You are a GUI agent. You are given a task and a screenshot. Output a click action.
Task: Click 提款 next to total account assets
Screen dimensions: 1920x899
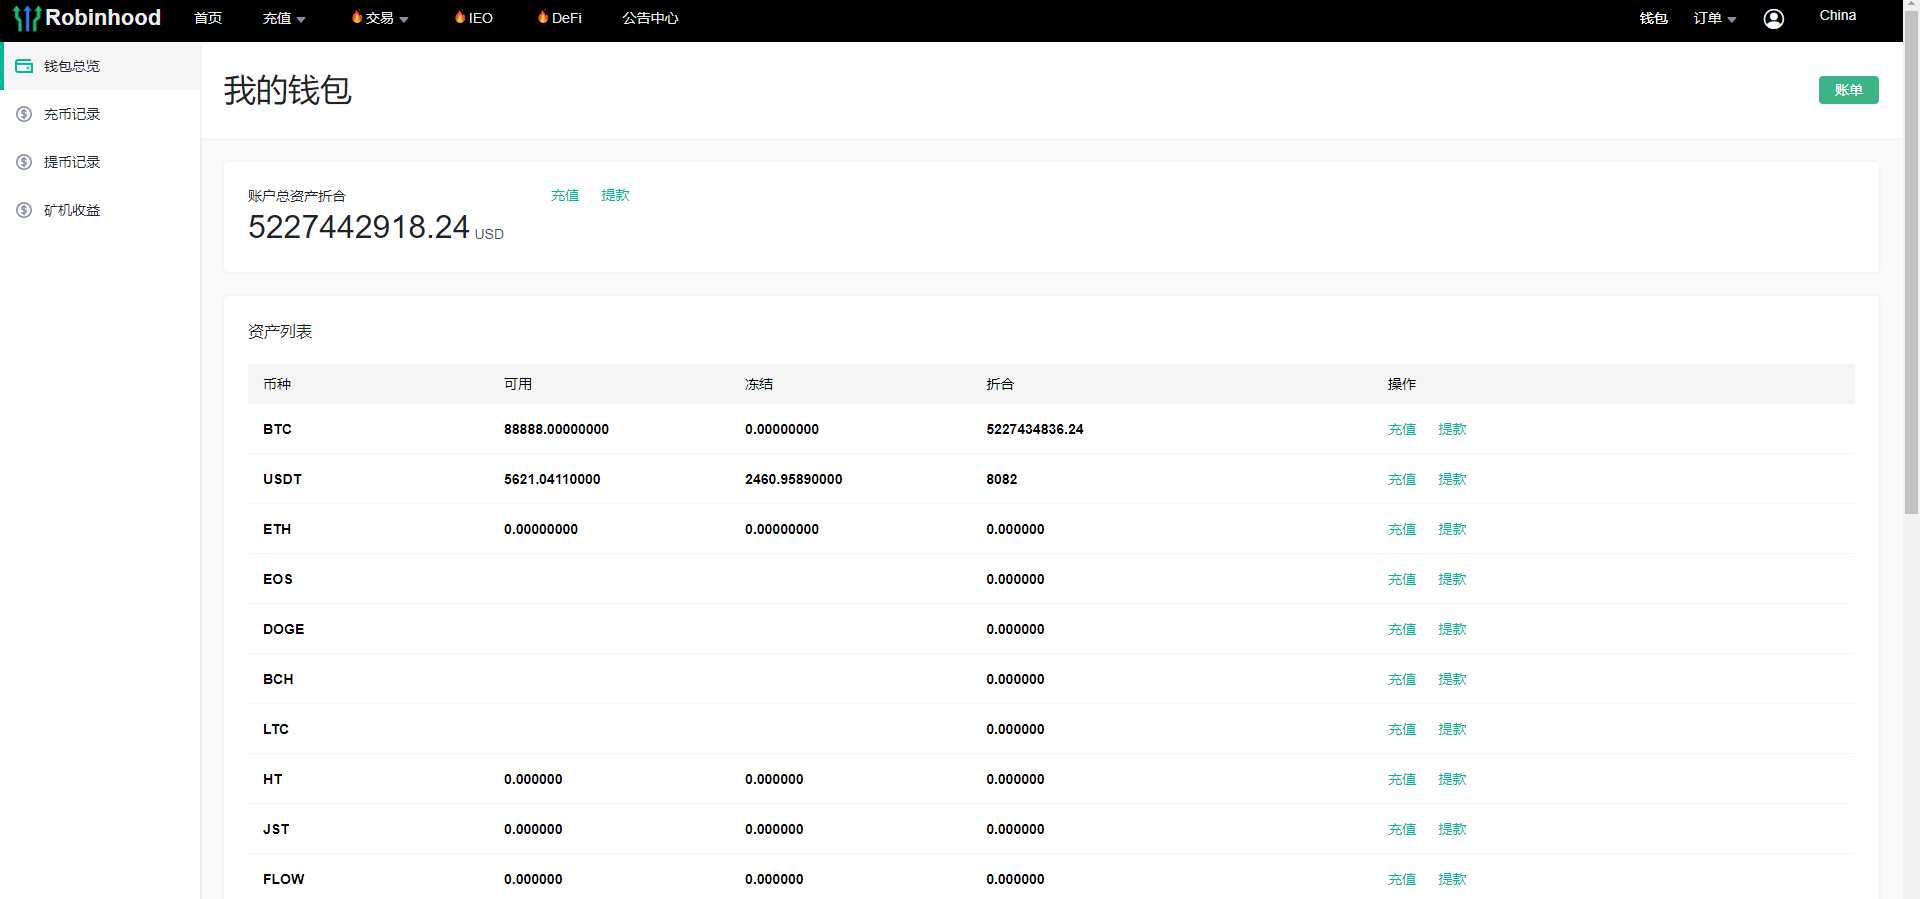pos(615,195)
